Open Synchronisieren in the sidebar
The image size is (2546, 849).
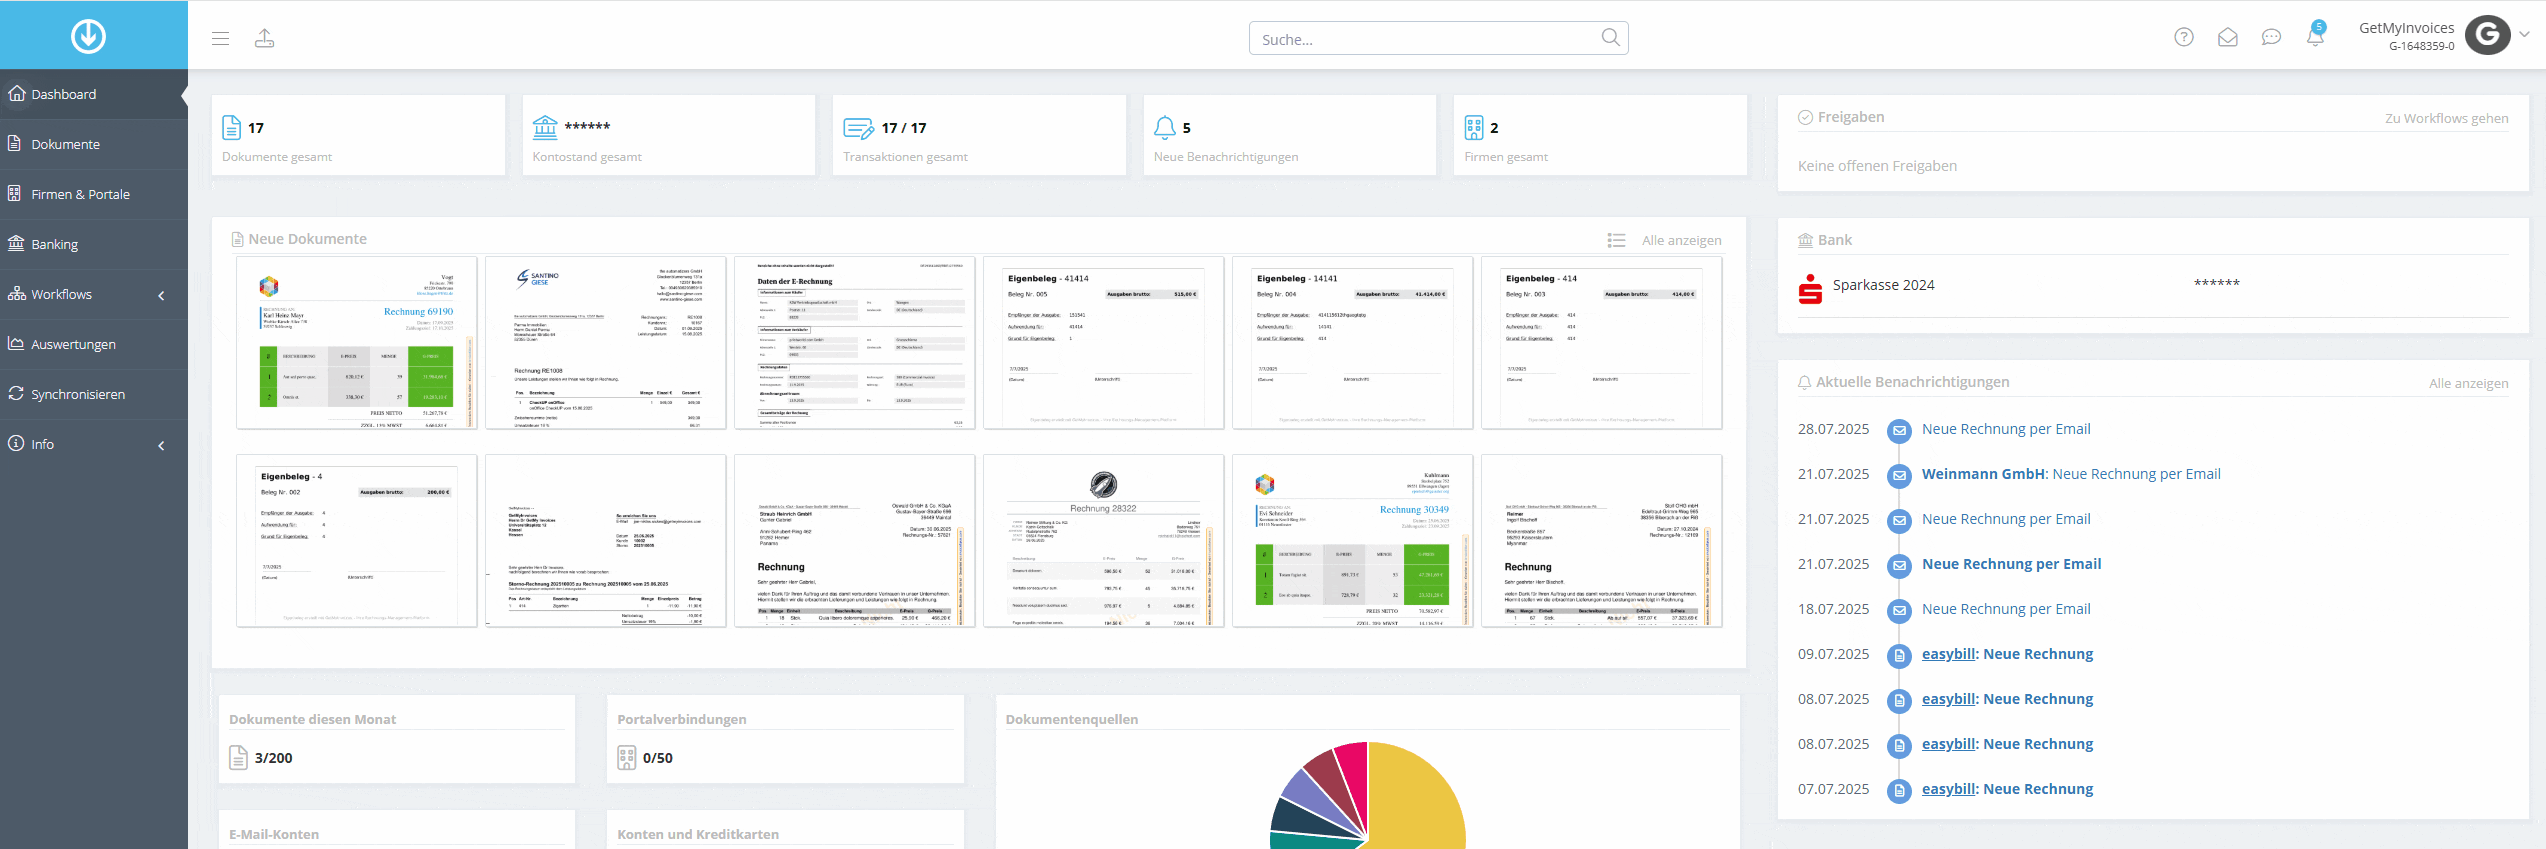tap(94, 394)
